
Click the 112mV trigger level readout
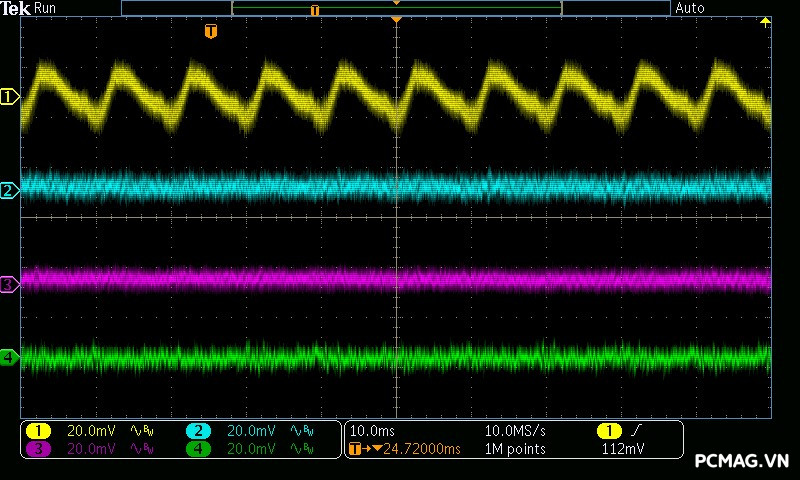tap(622, 449)
